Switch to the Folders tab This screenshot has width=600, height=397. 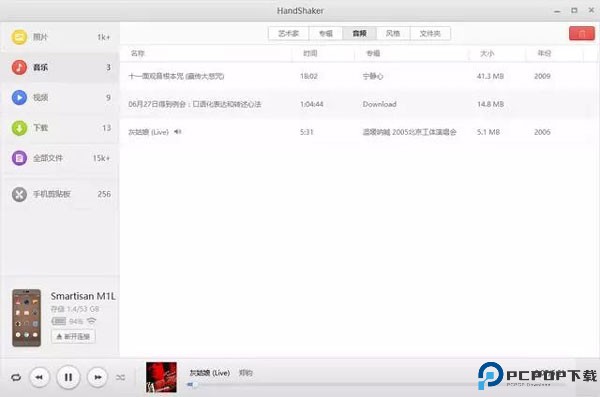tap(430, 34)
